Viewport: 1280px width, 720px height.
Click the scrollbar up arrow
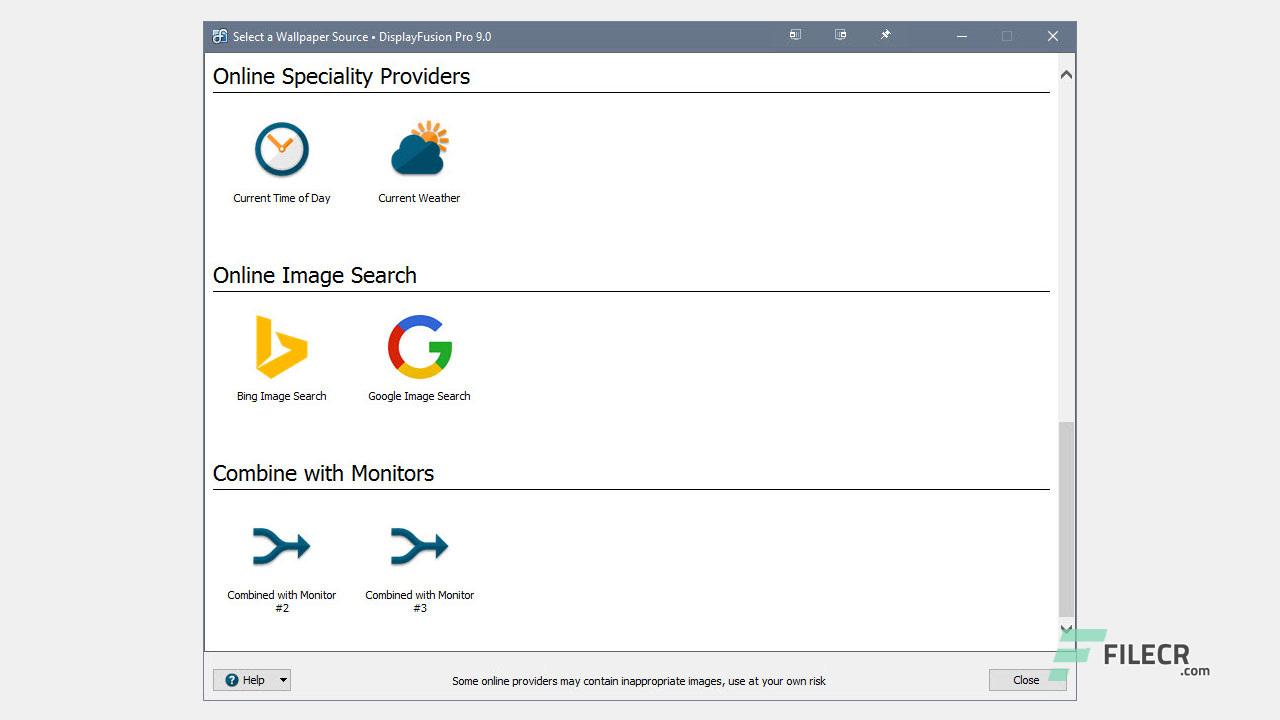pyautogui.click(x=1066, y=75)
